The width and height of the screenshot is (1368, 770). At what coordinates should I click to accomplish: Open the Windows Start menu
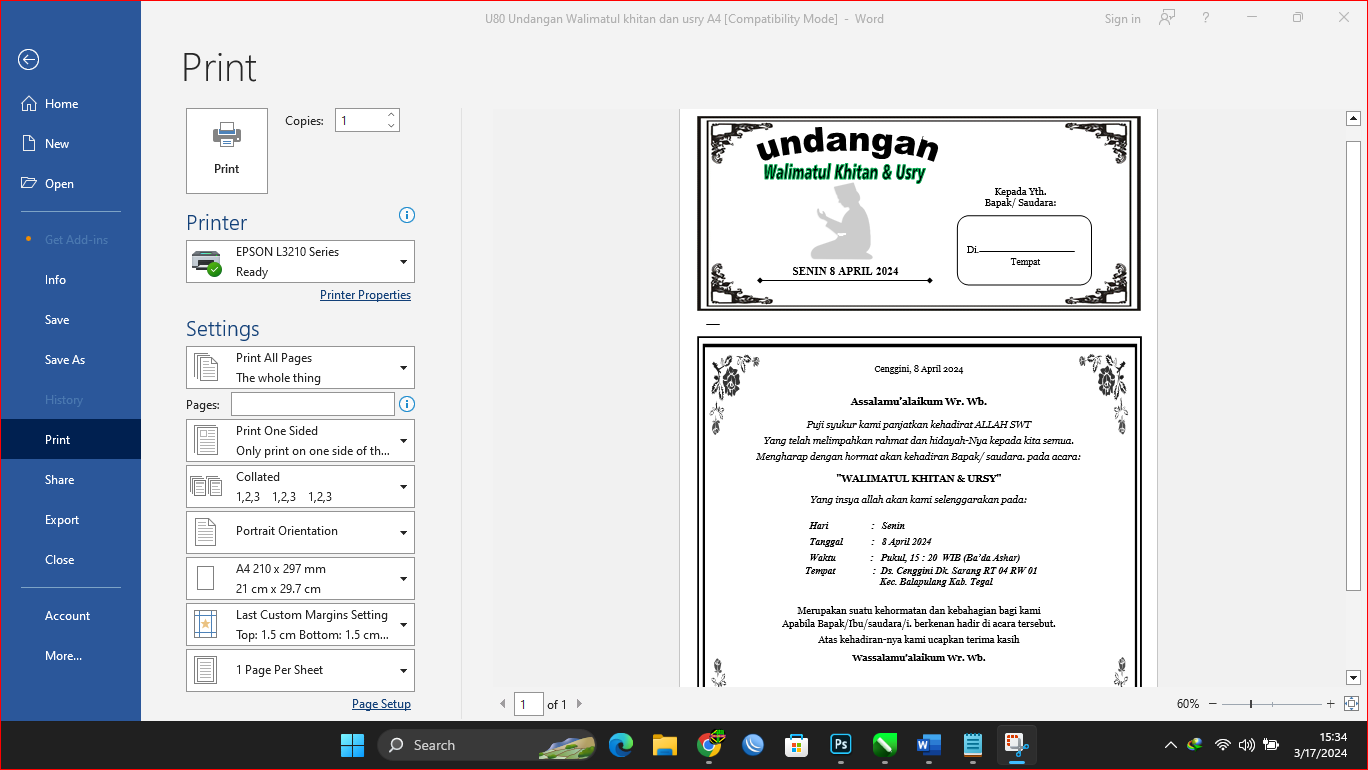[x=352, y=745]
